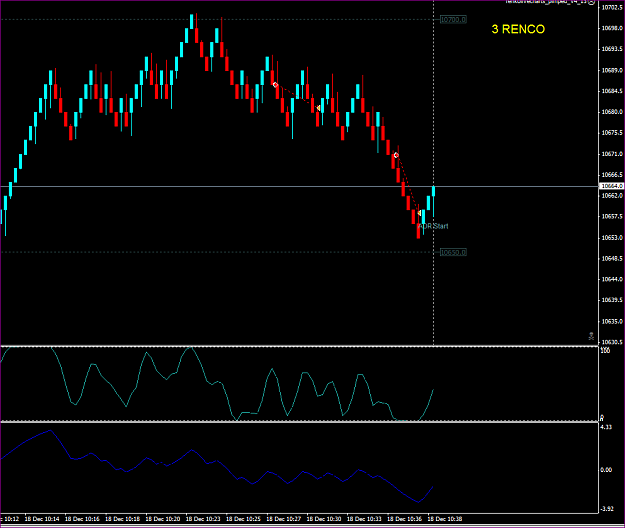Image resolution: width=625 pixels, height=528 pixels.
Task: Click price scale value 10666.5
Action: 612,175
